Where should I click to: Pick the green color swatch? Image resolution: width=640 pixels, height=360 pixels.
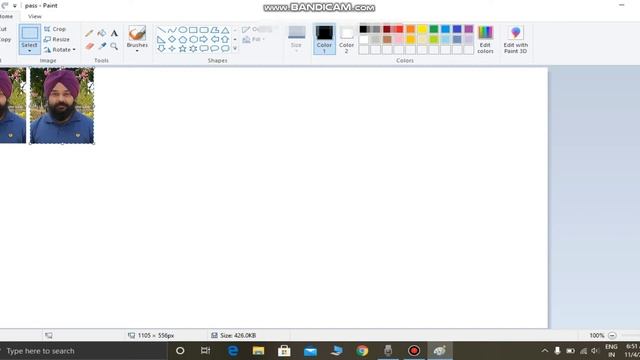(x=434, y=29)
